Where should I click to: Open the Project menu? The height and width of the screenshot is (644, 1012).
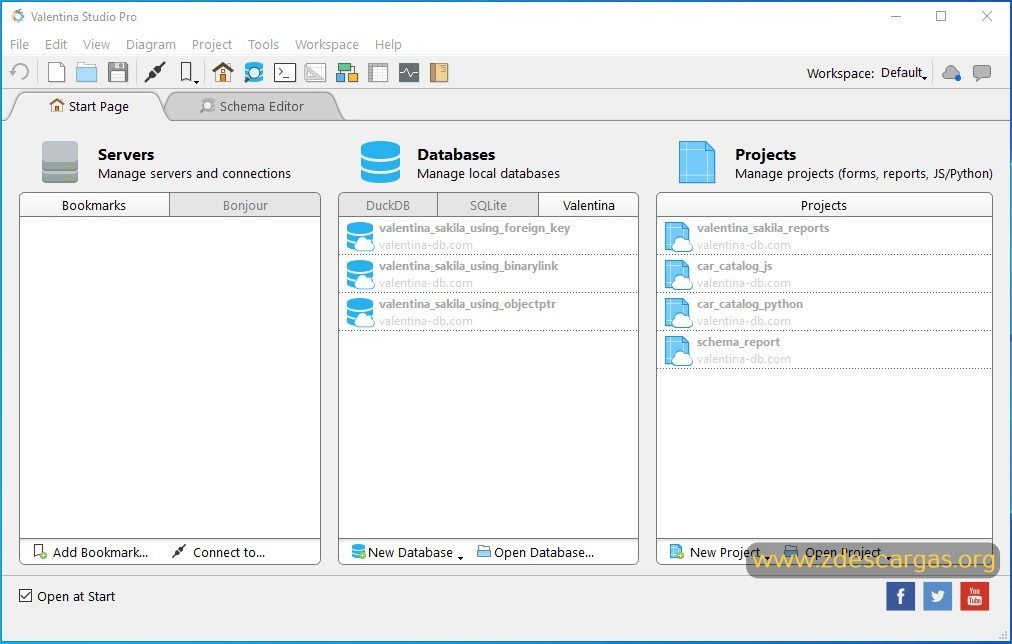click(x=212, y=45)
